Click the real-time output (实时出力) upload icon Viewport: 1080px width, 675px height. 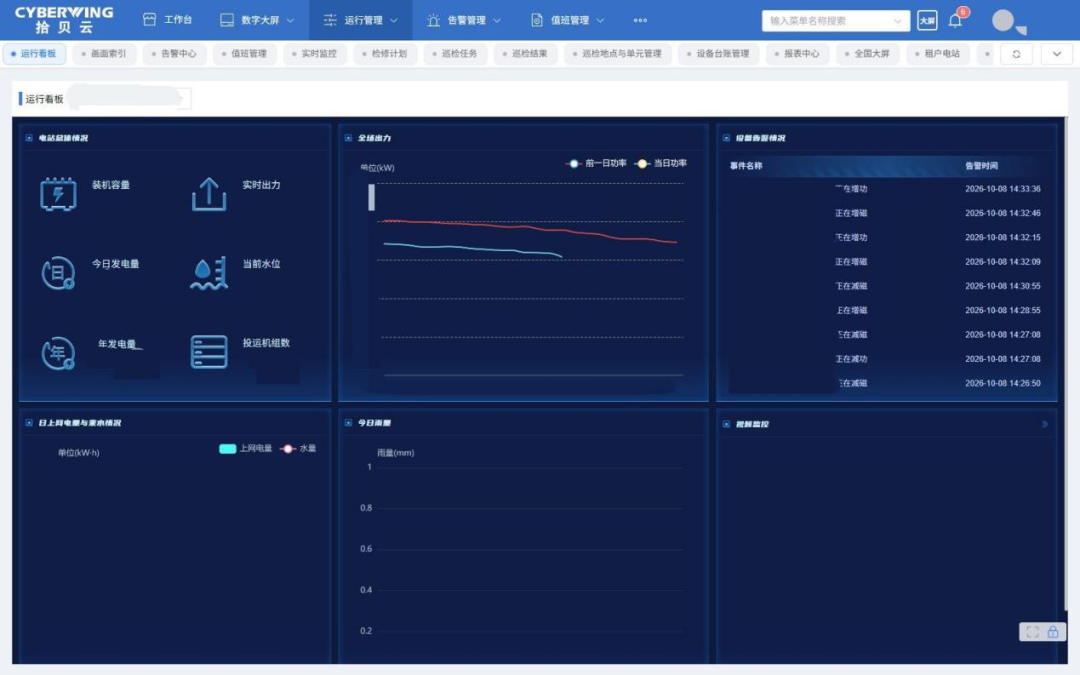[x=209, y=194]
